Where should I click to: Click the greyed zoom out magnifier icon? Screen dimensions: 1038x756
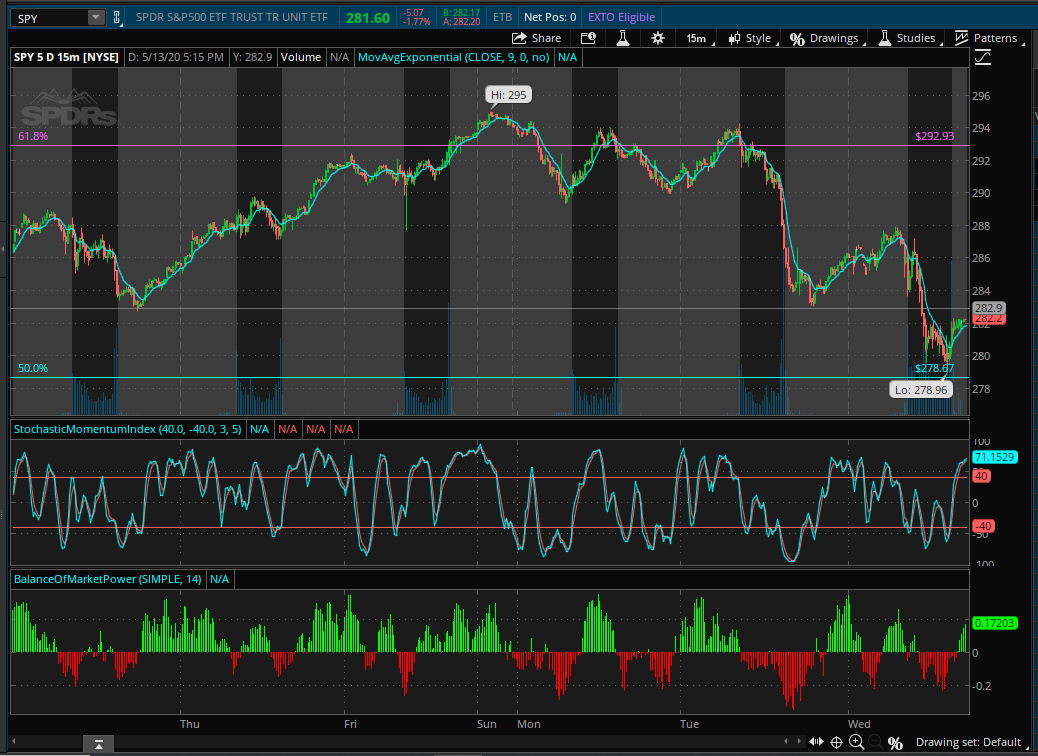point(875,742)
